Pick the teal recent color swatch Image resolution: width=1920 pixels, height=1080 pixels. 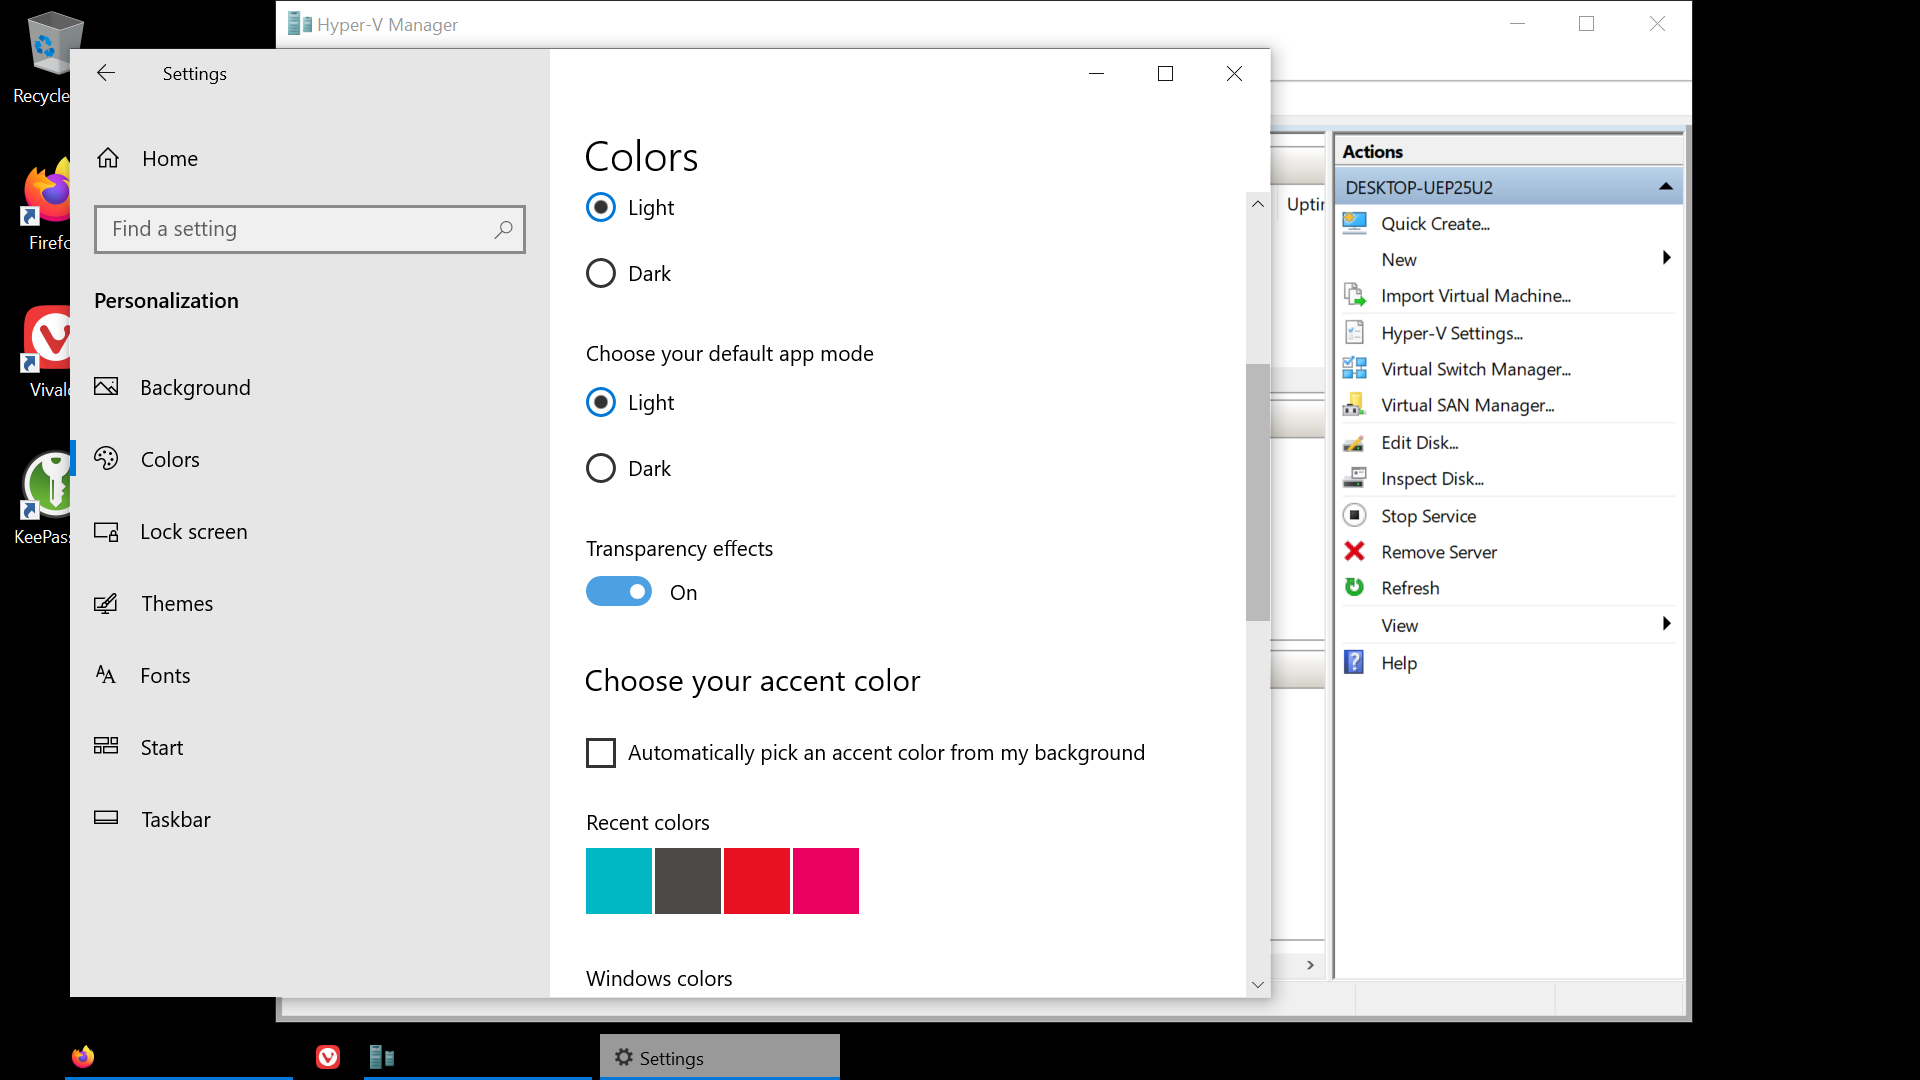tap(619, 881)
